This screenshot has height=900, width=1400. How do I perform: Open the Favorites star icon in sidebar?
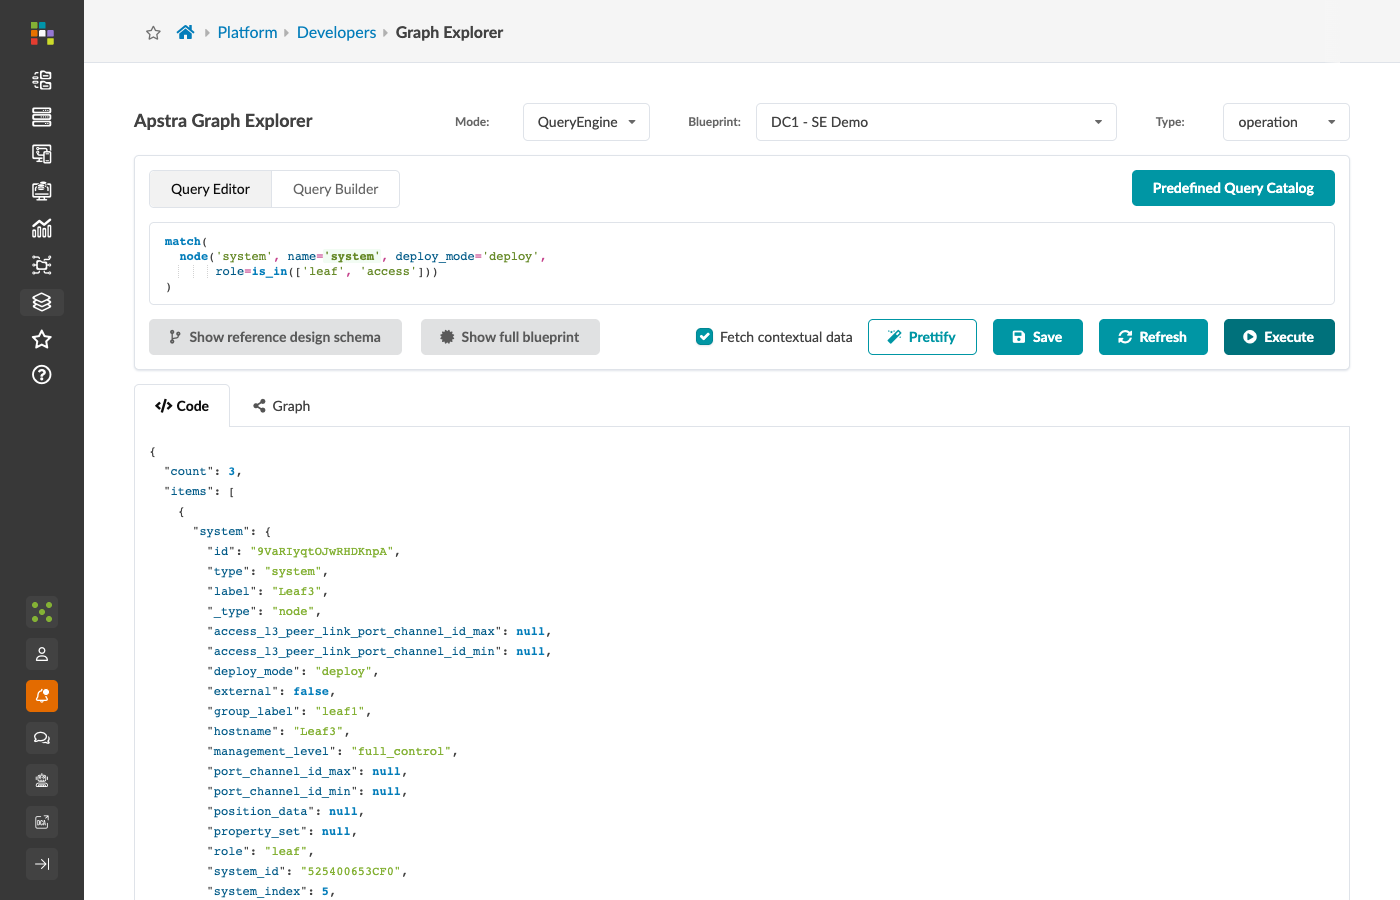click(42, 339)
